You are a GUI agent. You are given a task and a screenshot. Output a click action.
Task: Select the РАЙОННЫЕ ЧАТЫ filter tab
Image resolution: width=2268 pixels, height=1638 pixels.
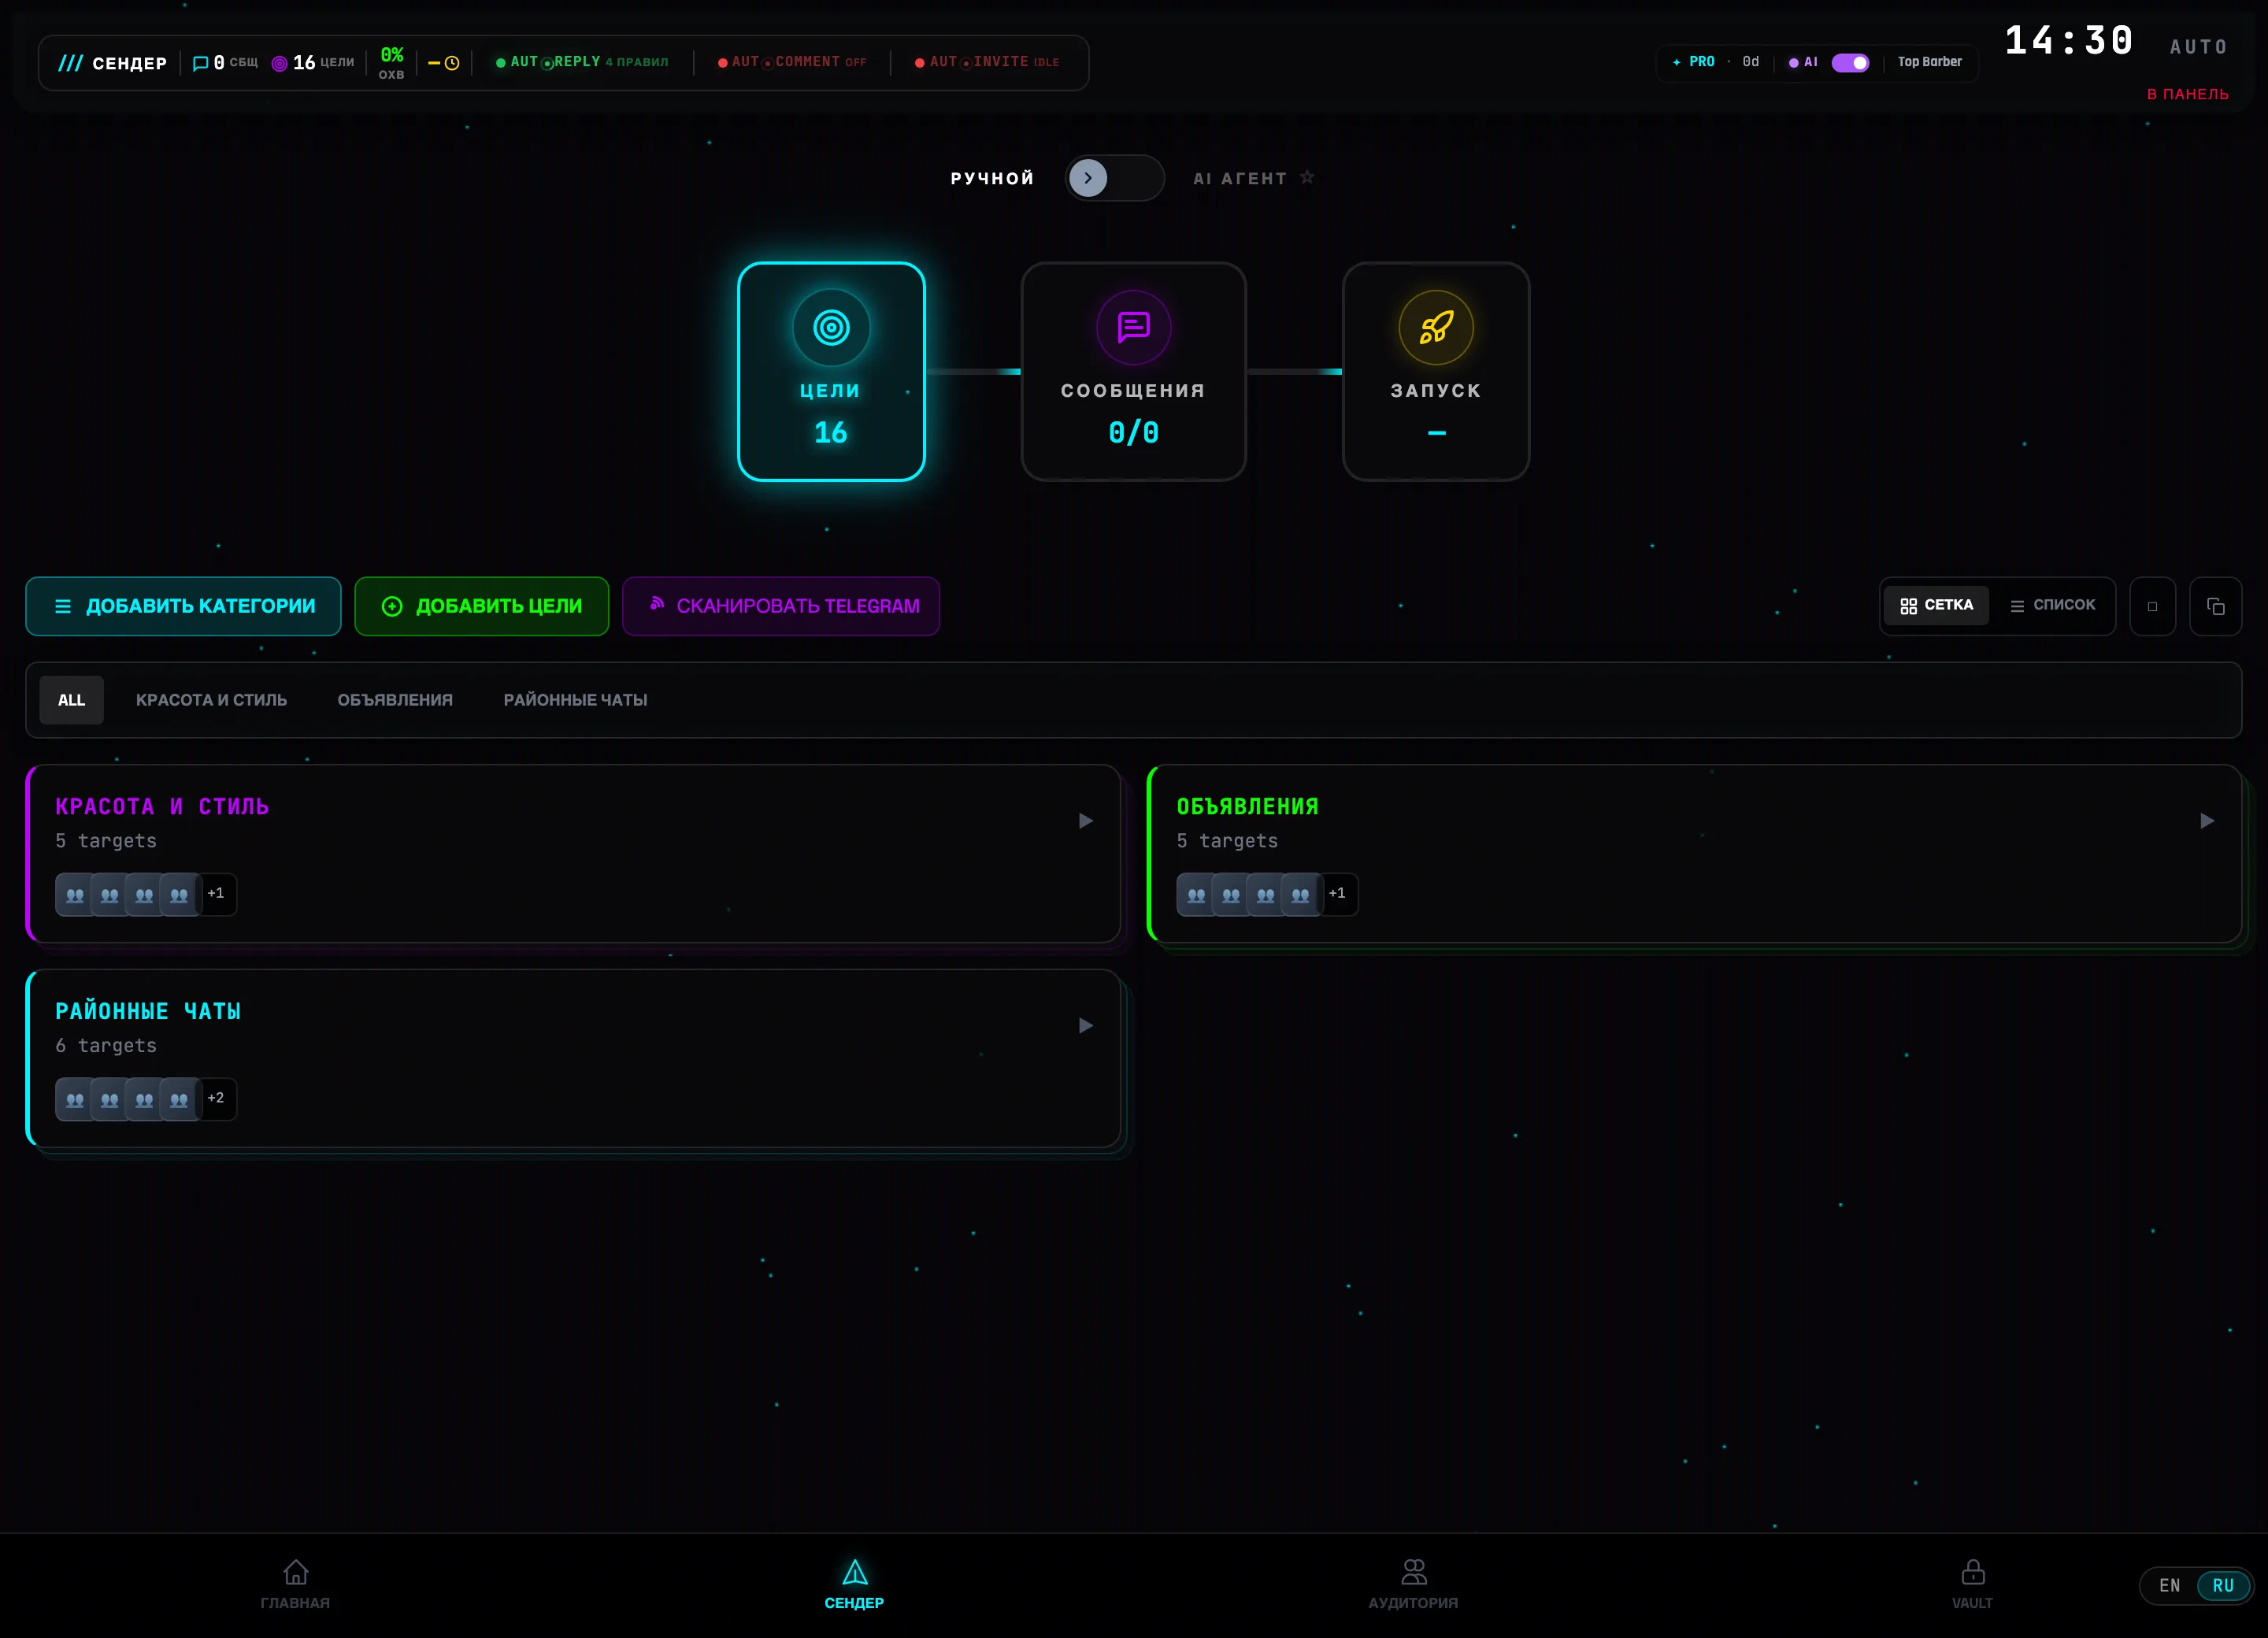(x=575, y=700)
